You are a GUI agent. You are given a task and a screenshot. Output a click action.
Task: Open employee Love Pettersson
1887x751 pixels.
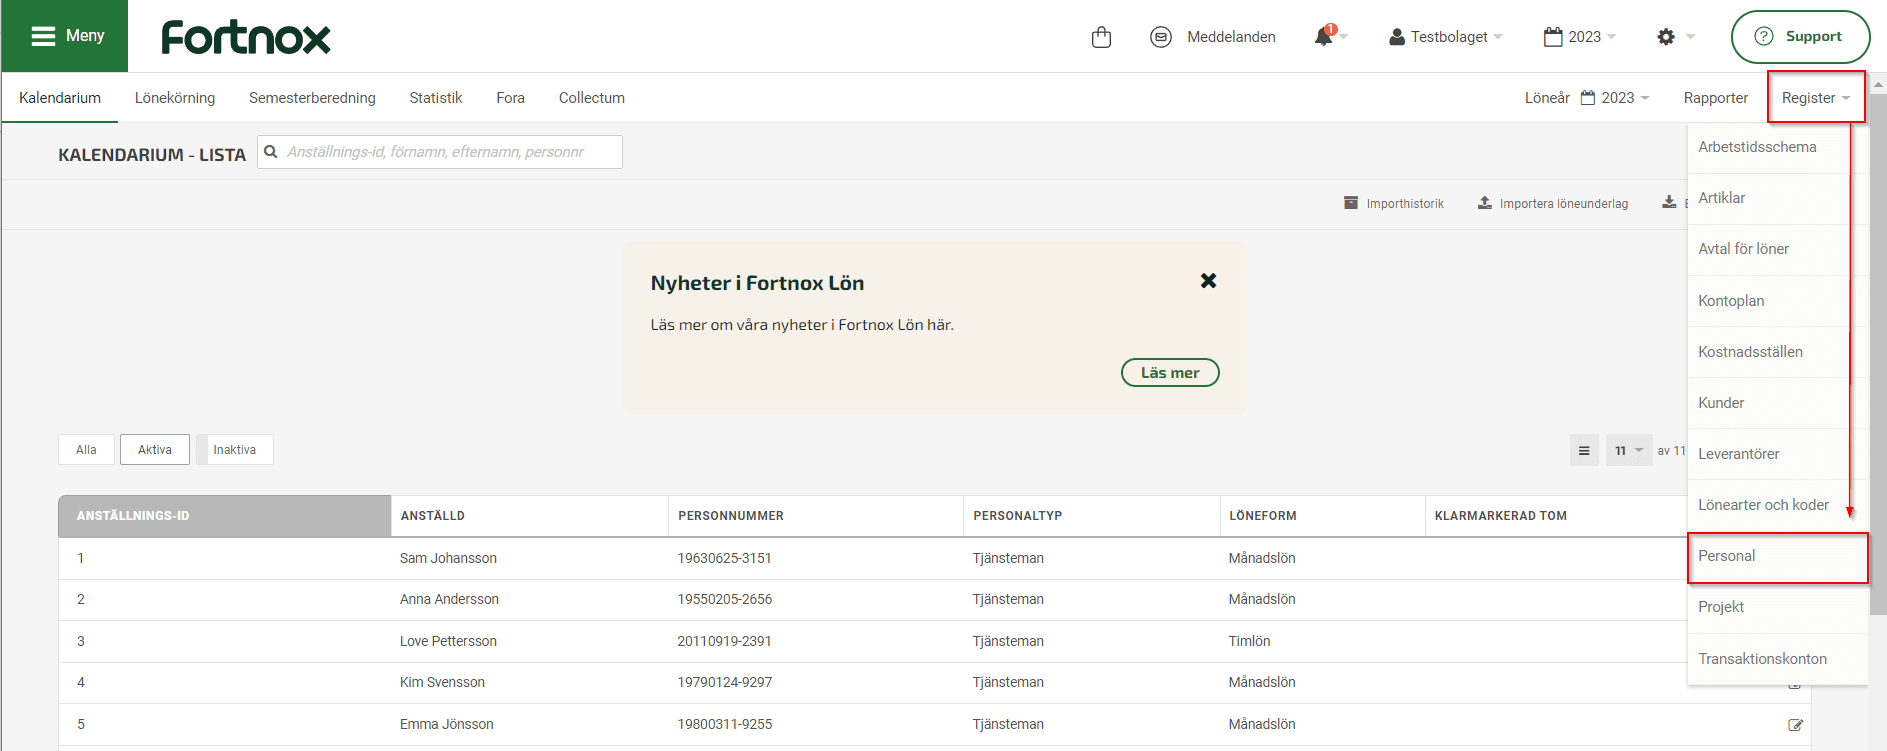[x=448, y=641]
